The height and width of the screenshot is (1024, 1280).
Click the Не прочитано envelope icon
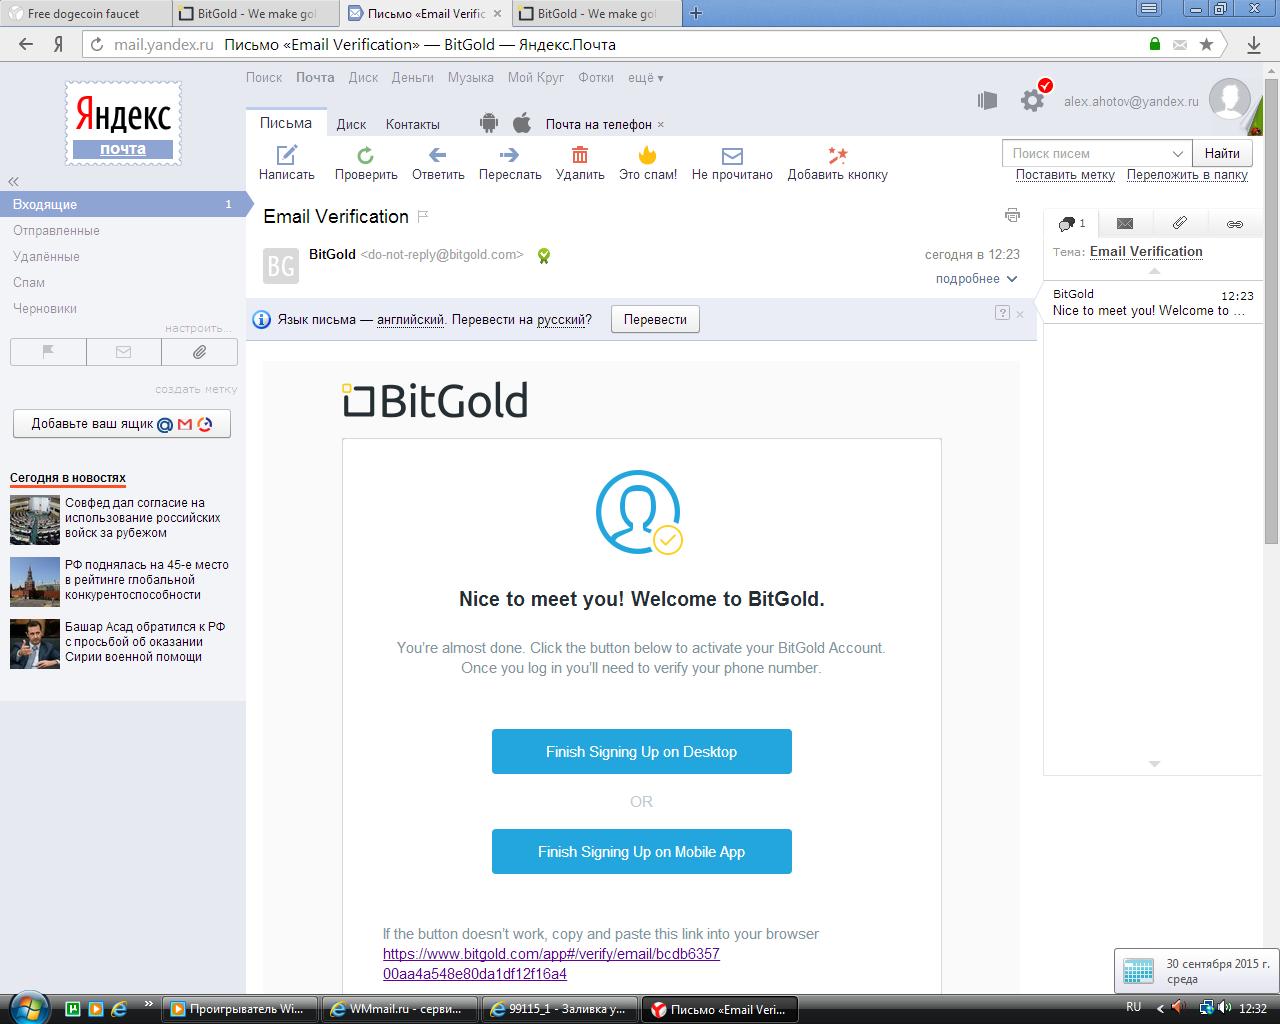(x=732, y=156)
